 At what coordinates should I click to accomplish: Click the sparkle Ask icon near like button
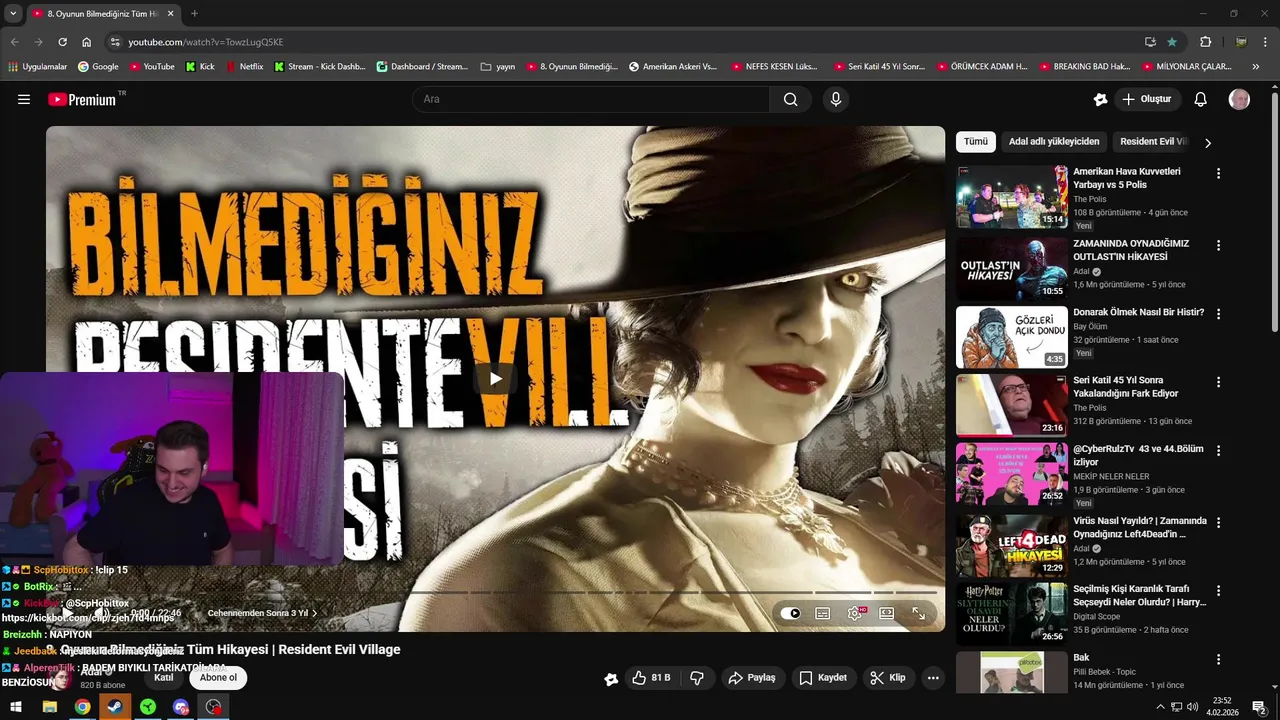[611, 678]
